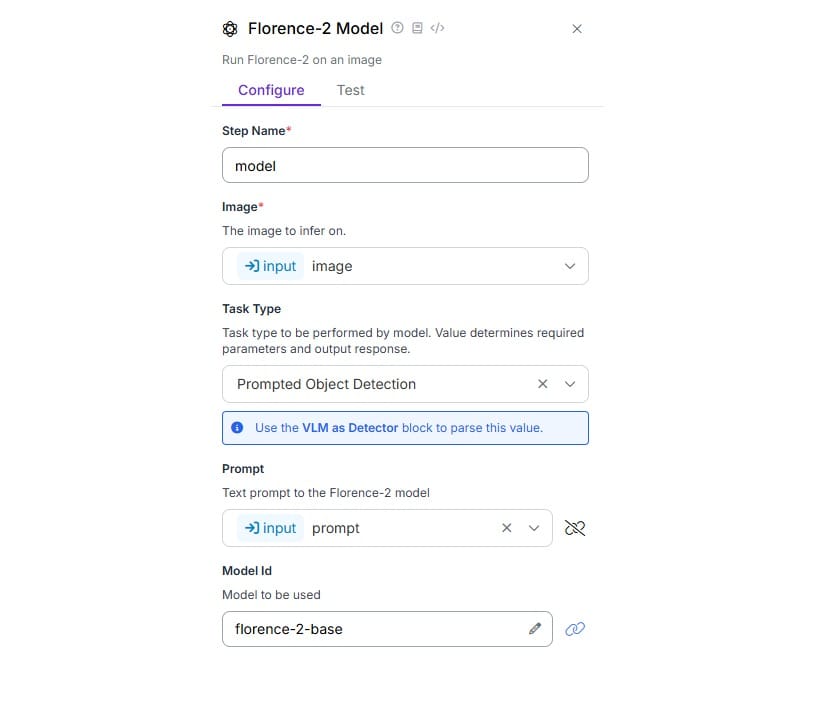The height and width of the screenshot is (723, 826).
Task: Clear the Prompt field selection
Action: [507, 528]
